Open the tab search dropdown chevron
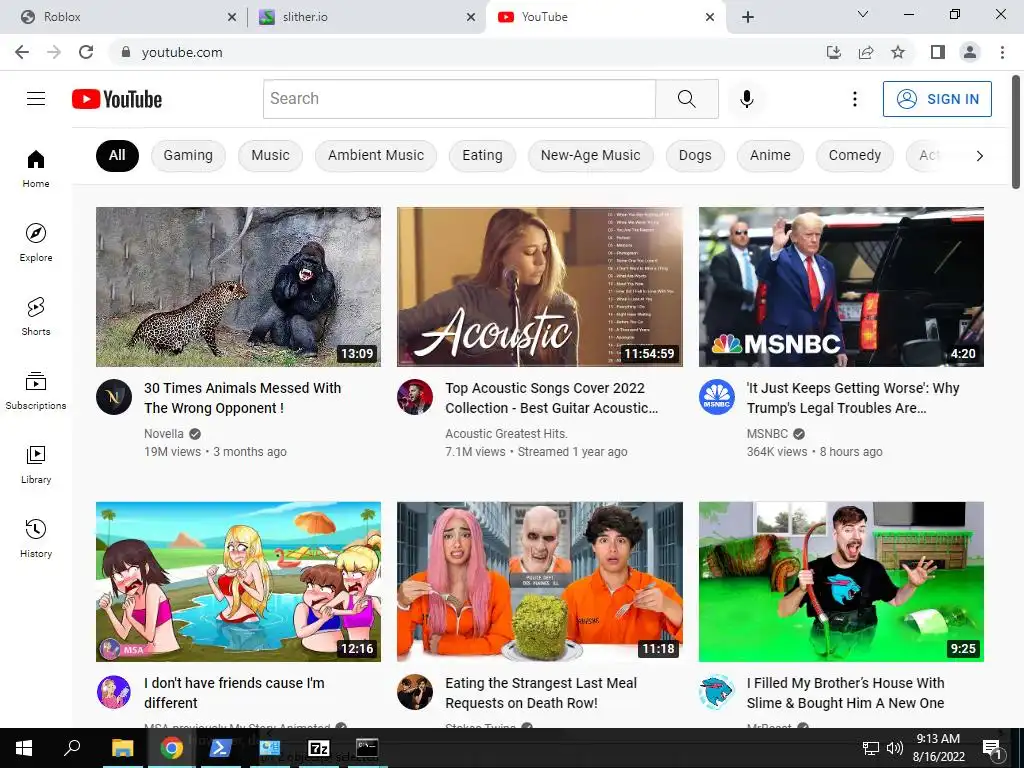The width and height of the screenshot is (1024, 768). pyautogui.click(x=863, y=14)
